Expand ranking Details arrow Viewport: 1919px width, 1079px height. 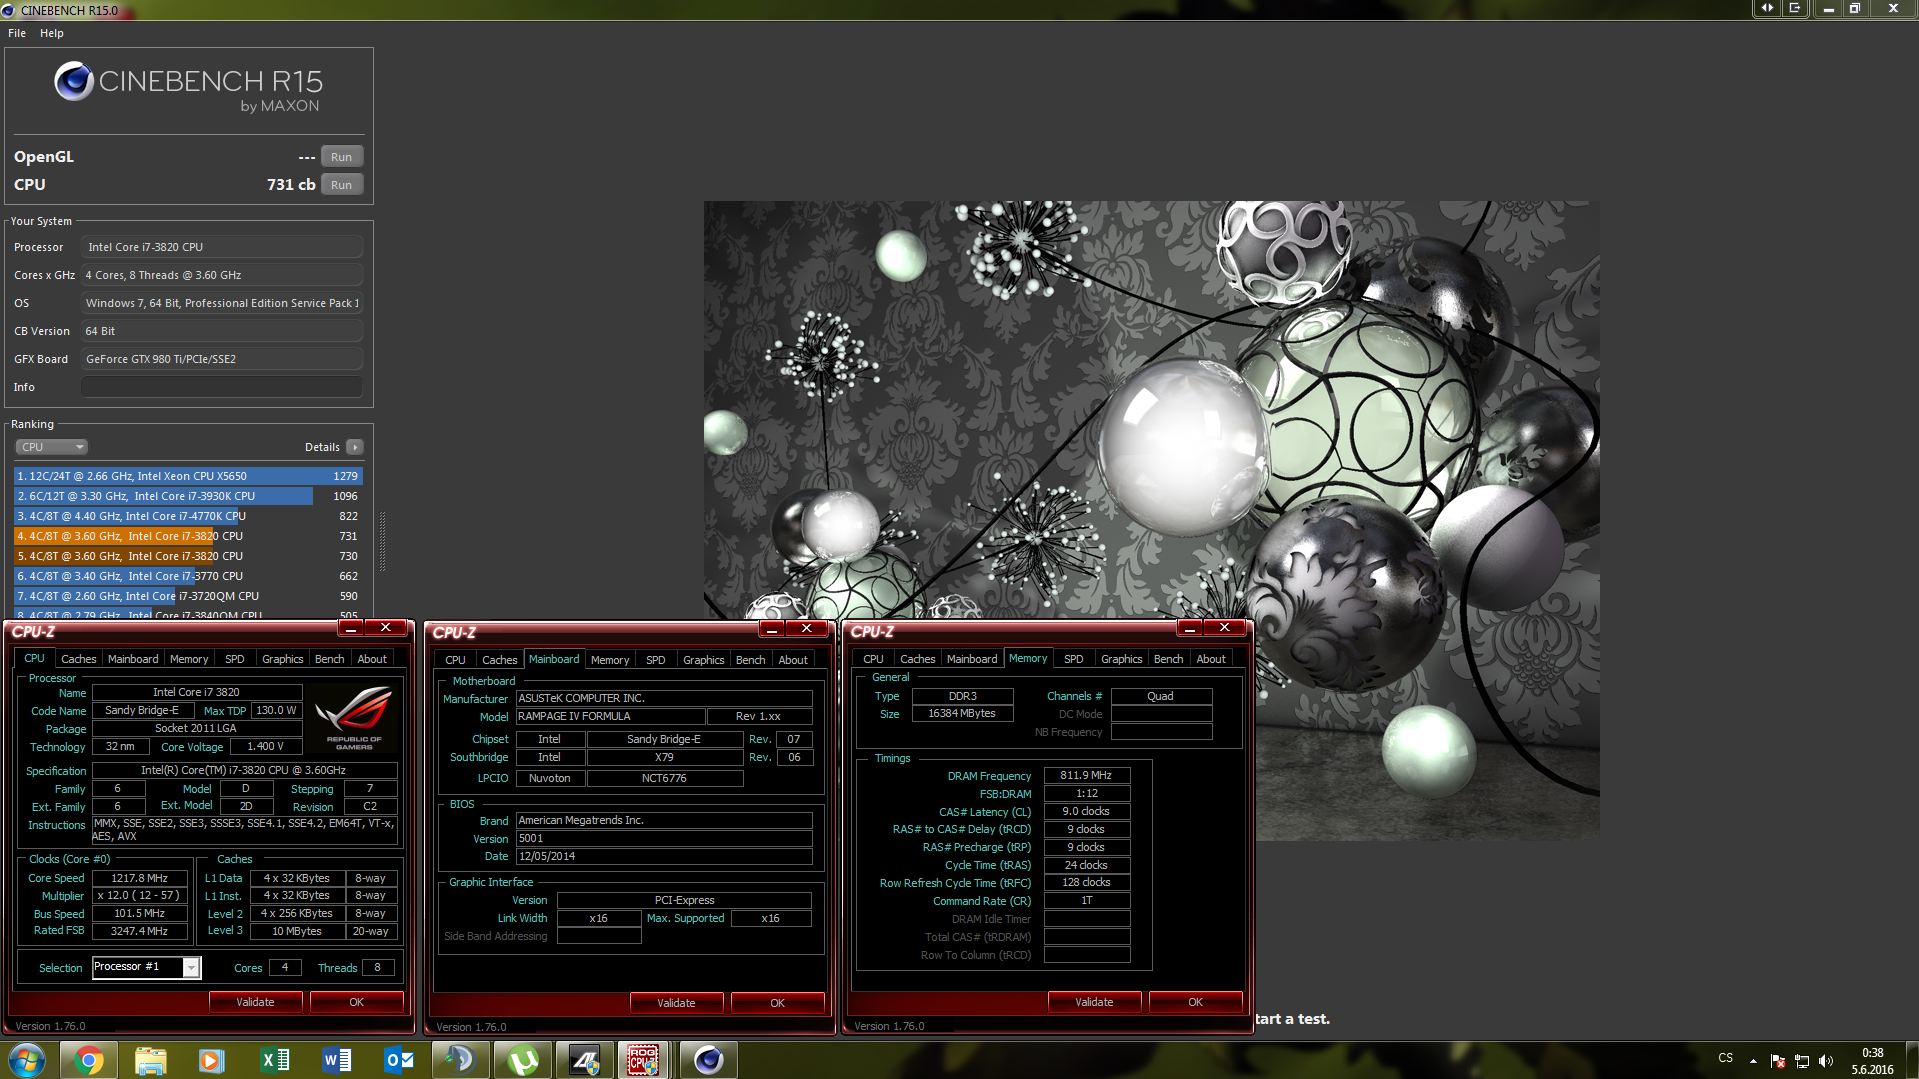pos(355,447)
